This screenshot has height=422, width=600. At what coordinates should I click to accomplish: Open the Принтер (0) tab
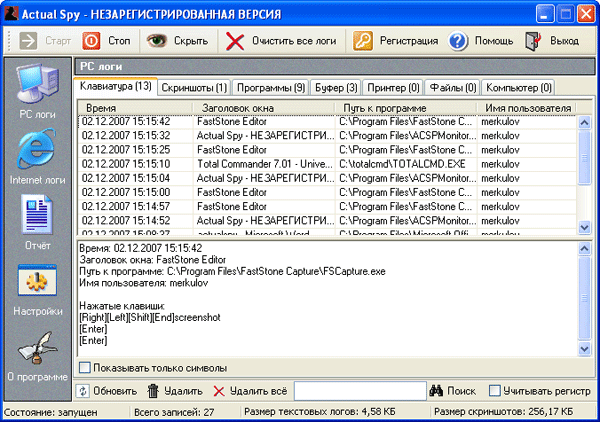pos(393,88)
